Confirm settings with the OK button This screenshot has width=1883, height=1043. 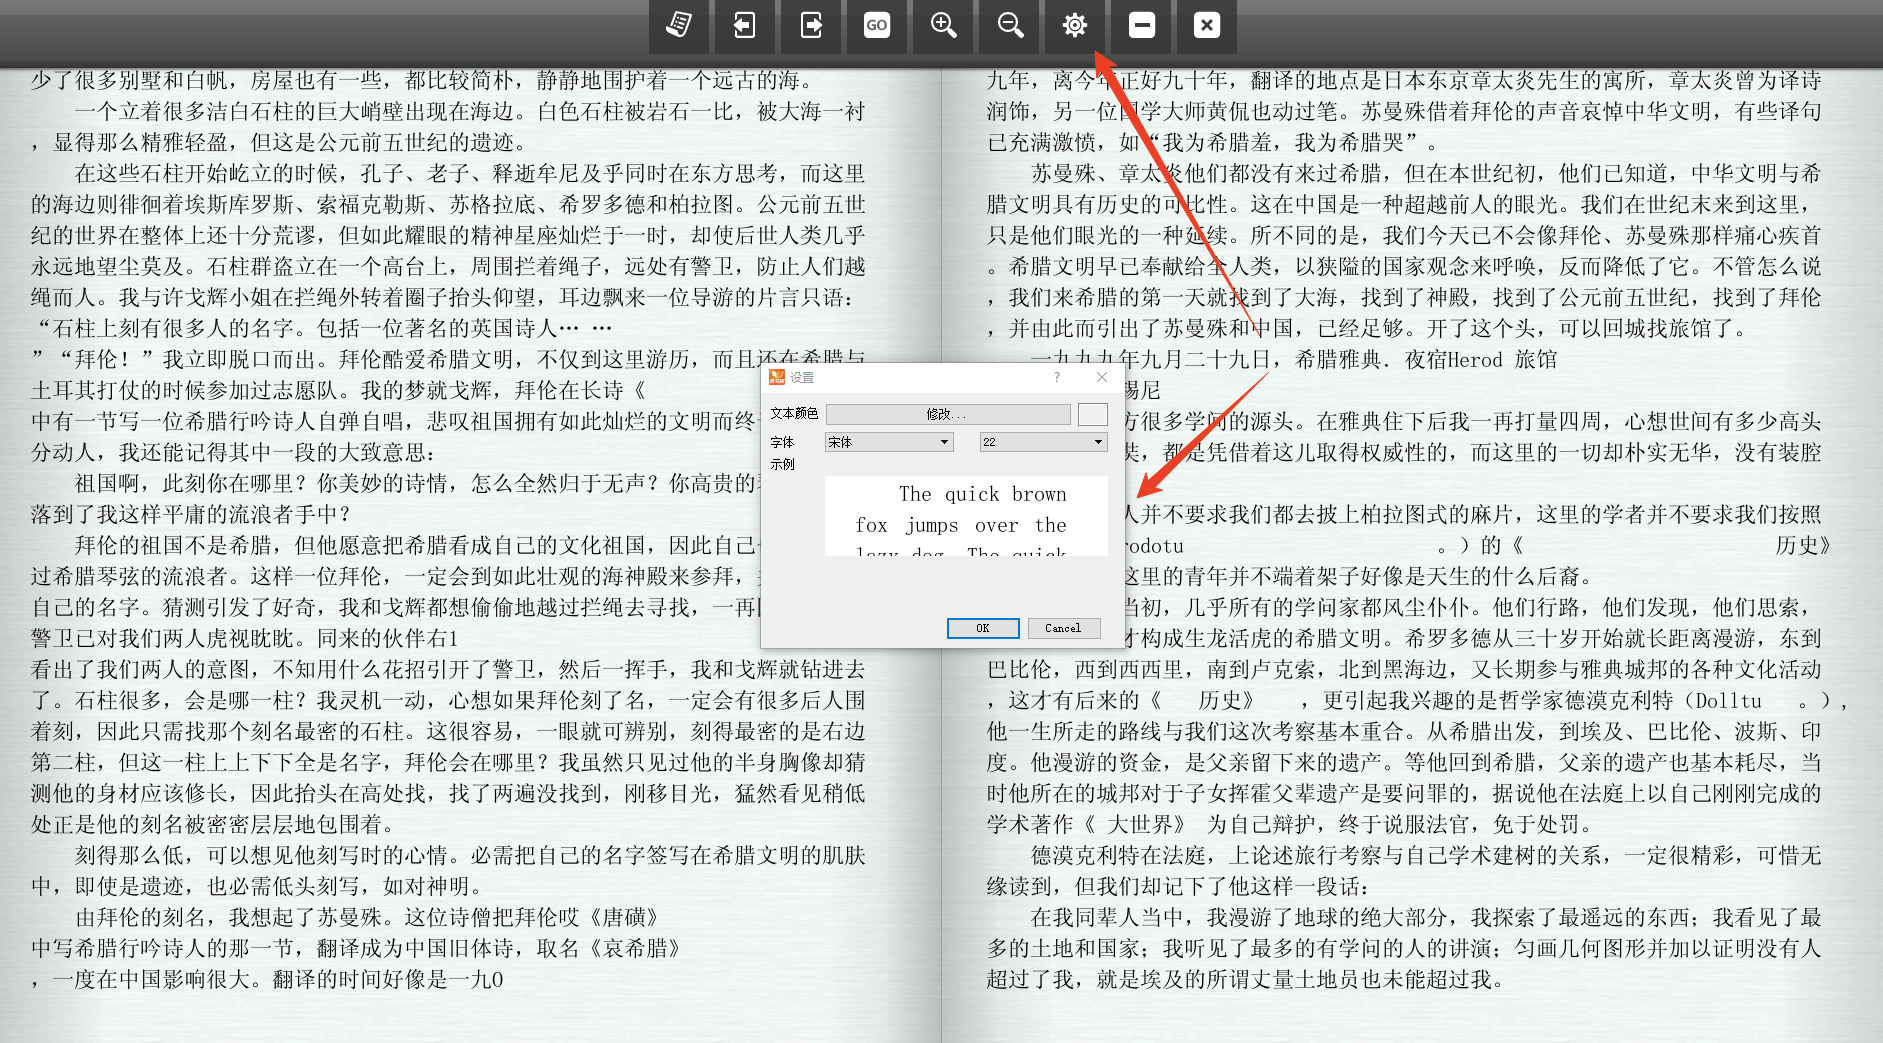[983, 628]
